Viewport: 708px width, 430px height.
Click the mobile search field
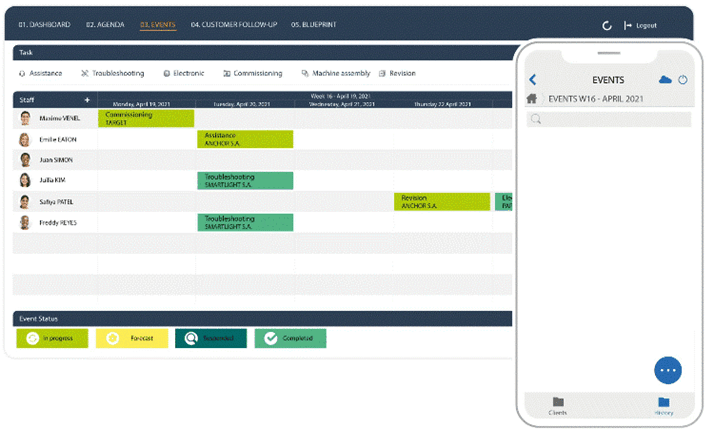608,119
